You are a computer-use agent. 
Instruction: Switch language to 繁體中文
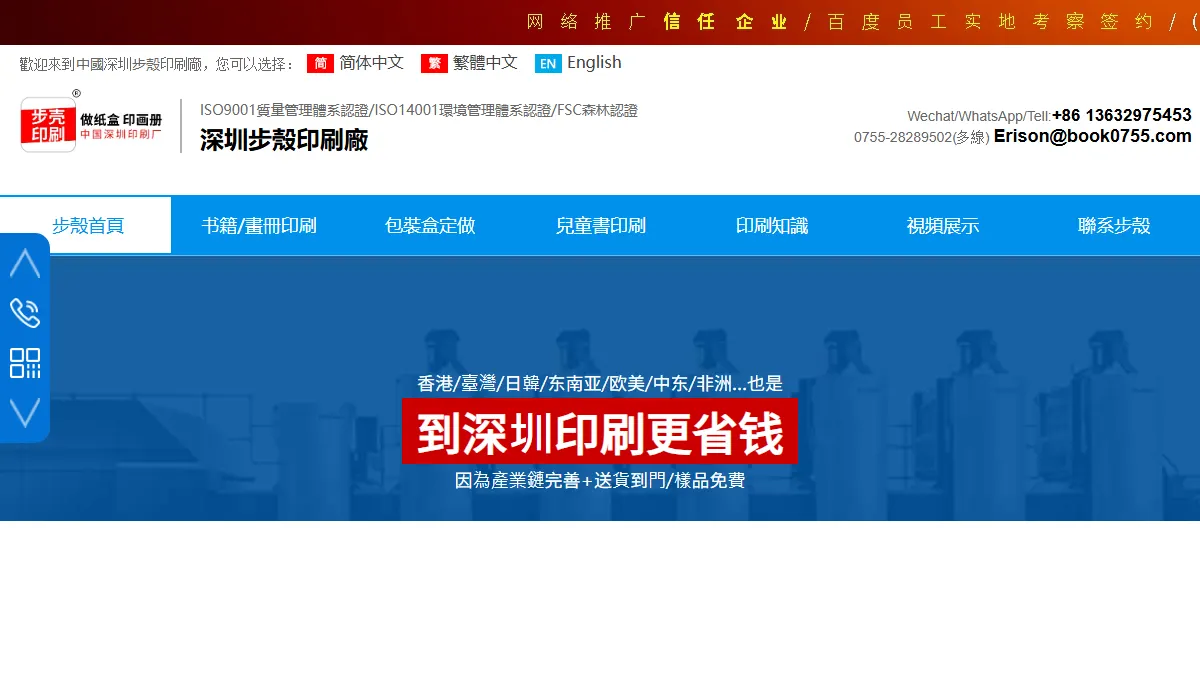(485, 62)
